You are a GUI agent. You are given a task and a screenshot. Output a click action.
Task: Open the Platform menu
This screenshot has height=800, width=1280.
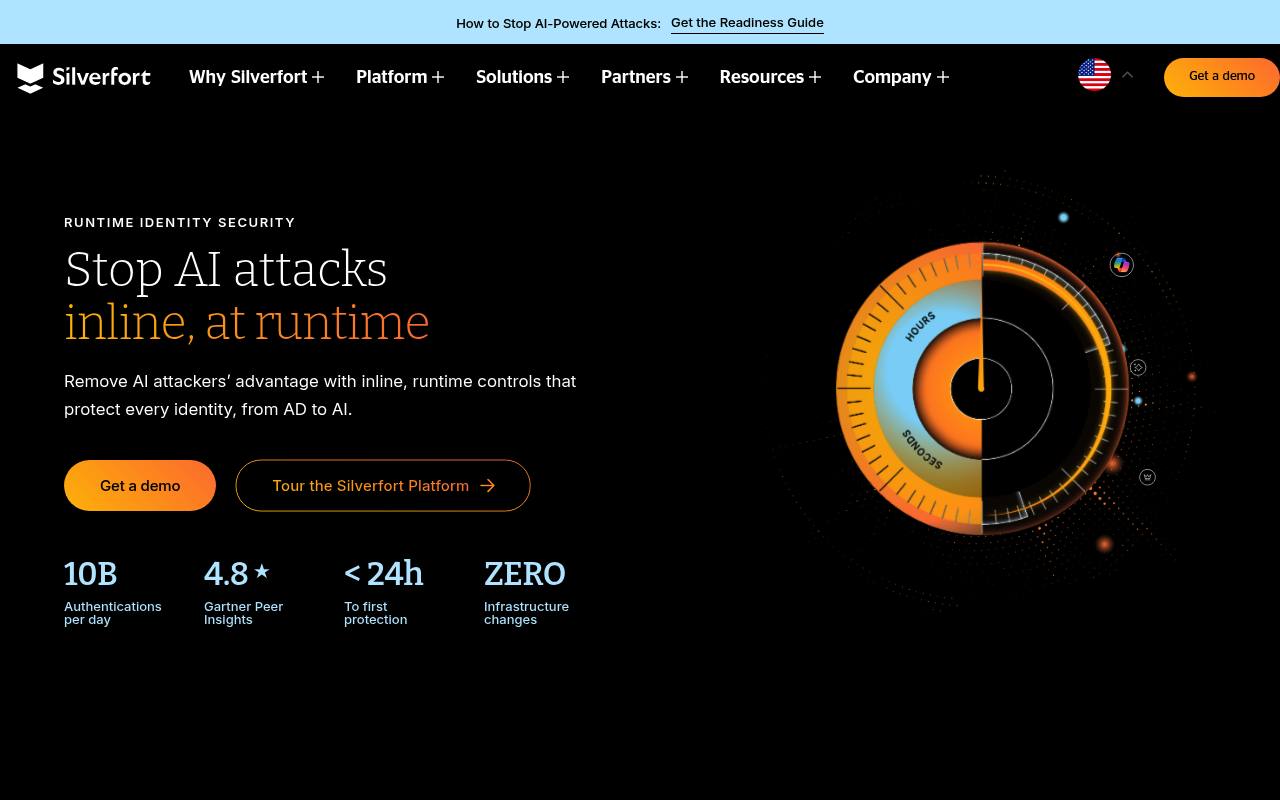[x=392, y=77]
